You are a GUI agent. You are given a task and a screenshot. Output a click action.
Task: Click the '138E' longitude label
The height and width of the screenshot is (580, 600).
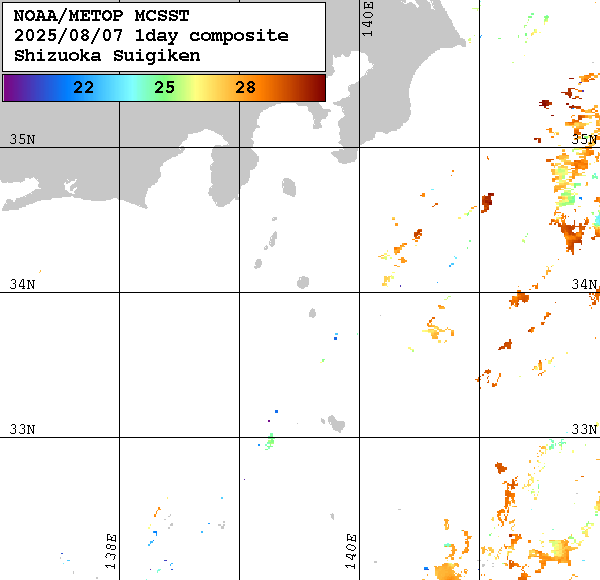click(x=111, y=551)
